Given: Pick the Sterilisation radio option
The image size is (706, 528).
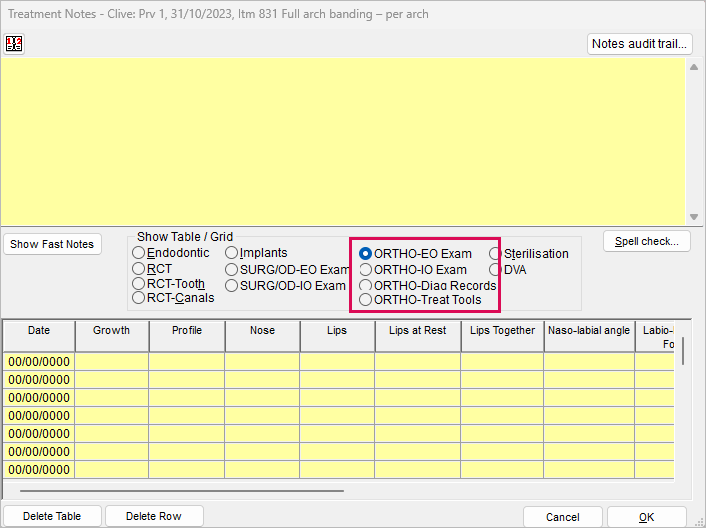Looking at the screenshot, I should coord(496,253).
